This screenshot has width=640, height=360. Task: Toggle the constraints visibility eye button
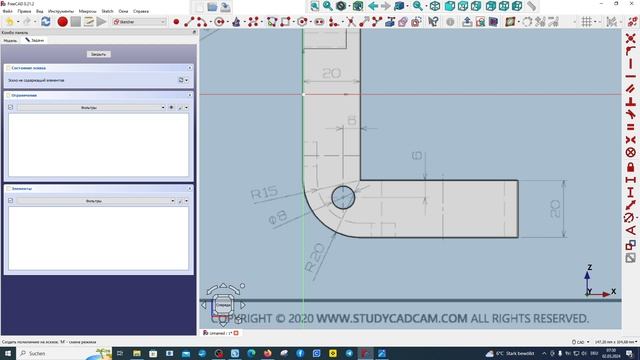(171, 108)
